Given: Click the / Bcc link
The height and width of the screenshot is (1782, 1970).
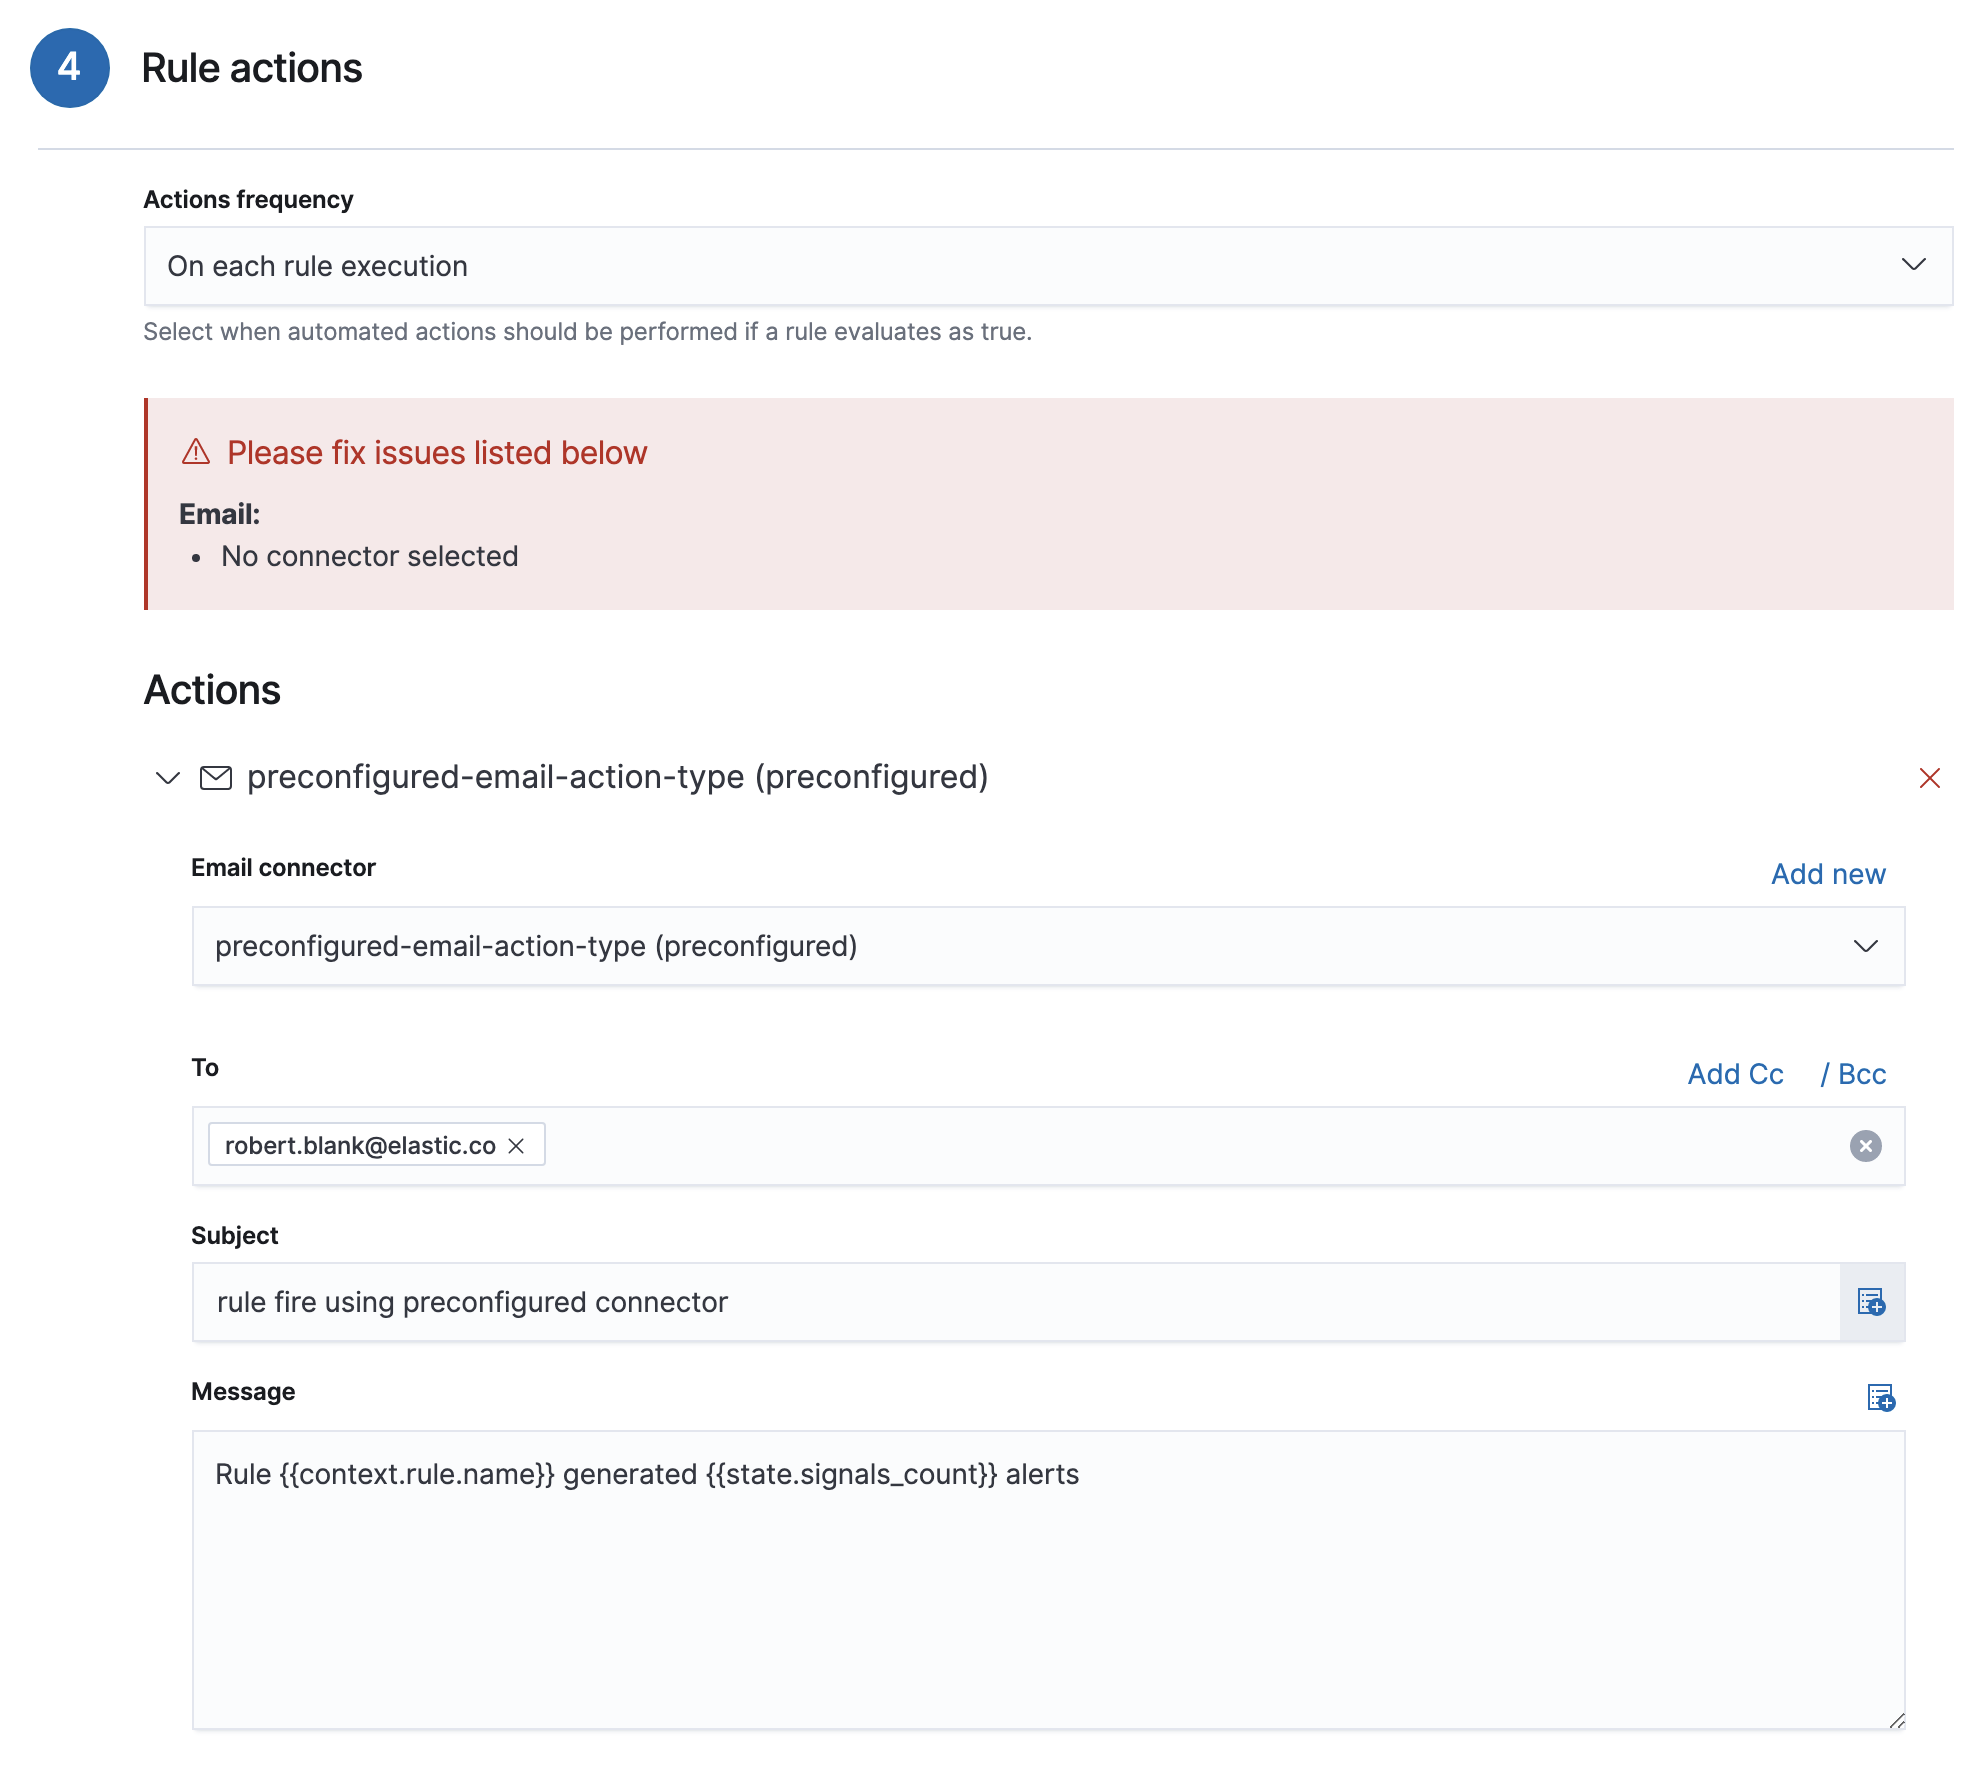Looking at the screenshot, I should [1853, 1074].
